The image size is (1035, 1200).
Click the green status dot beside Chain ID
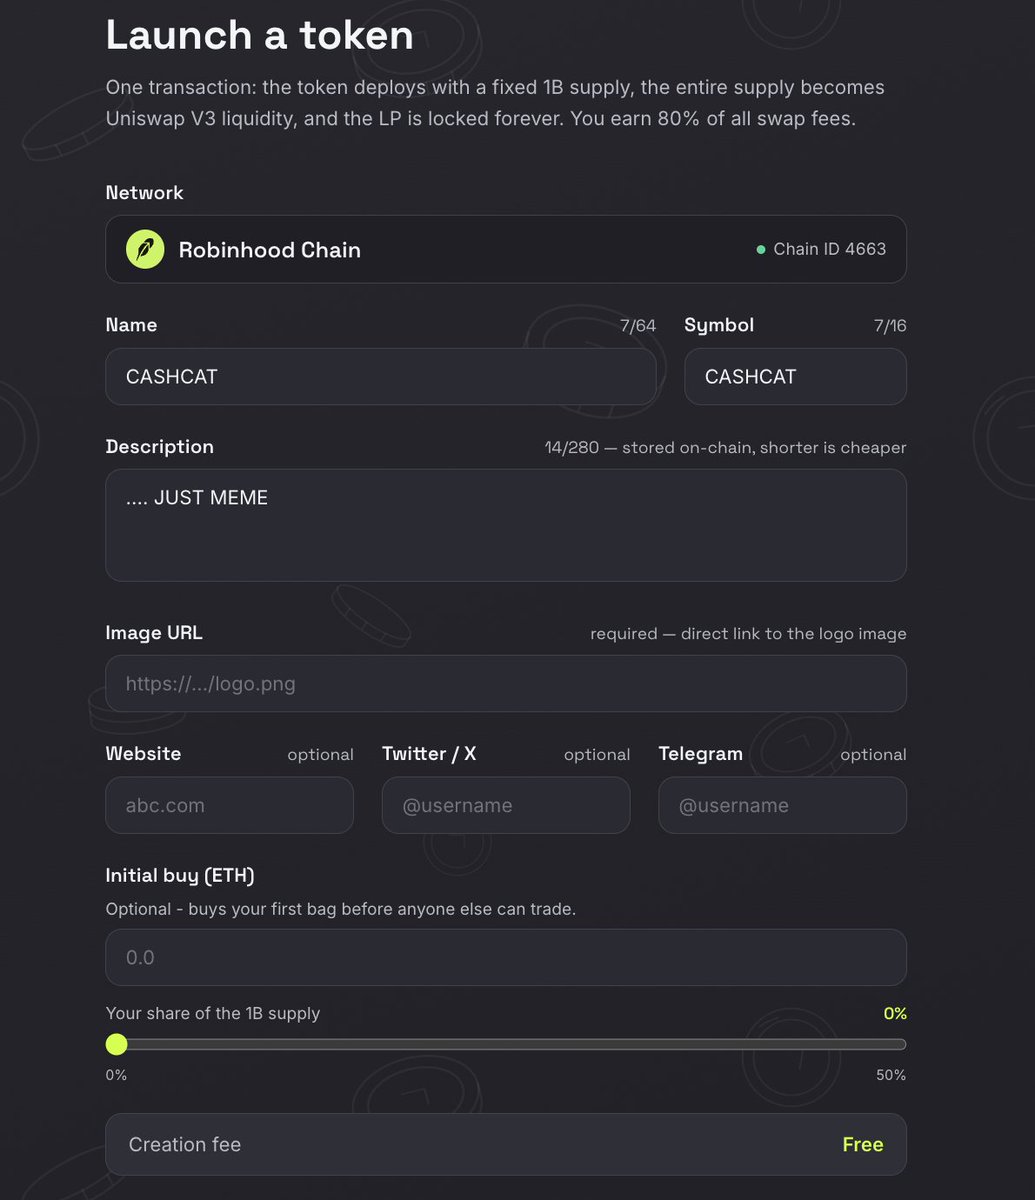tap(761, 249)
